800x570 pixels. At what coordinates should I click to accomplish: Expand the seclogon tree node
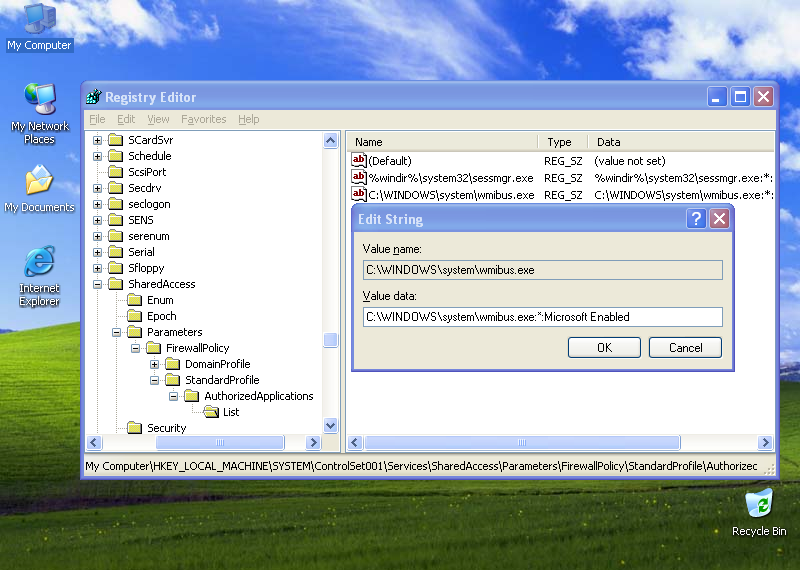click(x=97, y=204)
